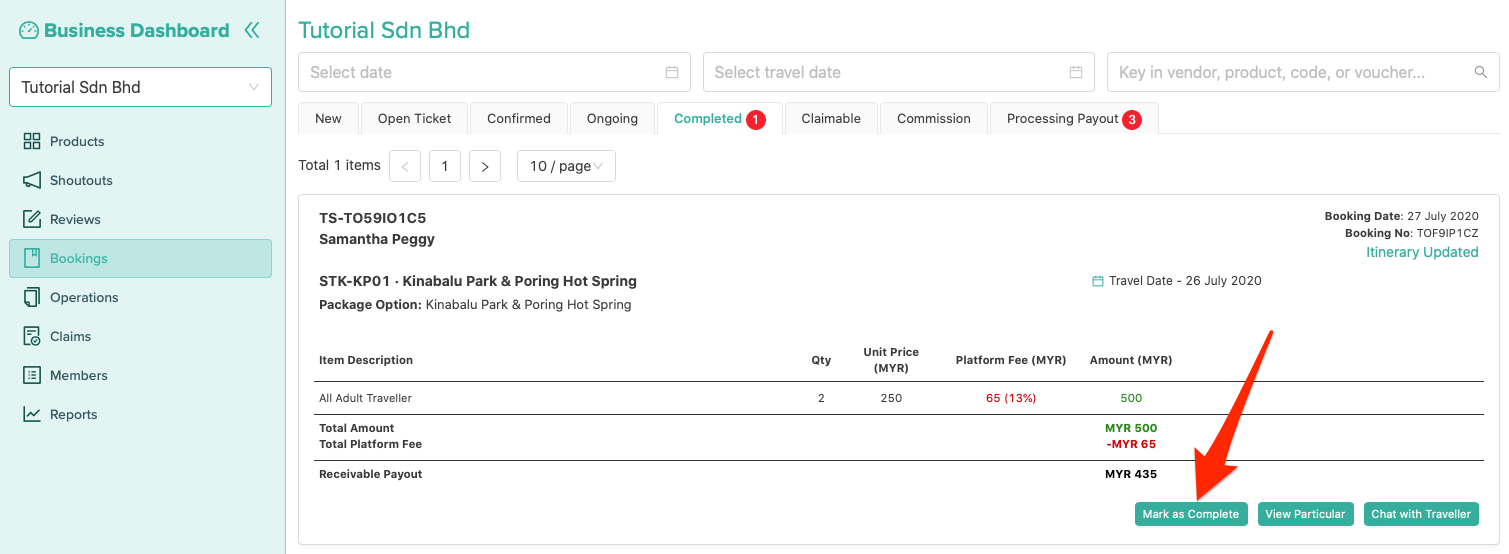
Task: Switch to the Processing Payout tab
Action: [x=1072, y=118]
